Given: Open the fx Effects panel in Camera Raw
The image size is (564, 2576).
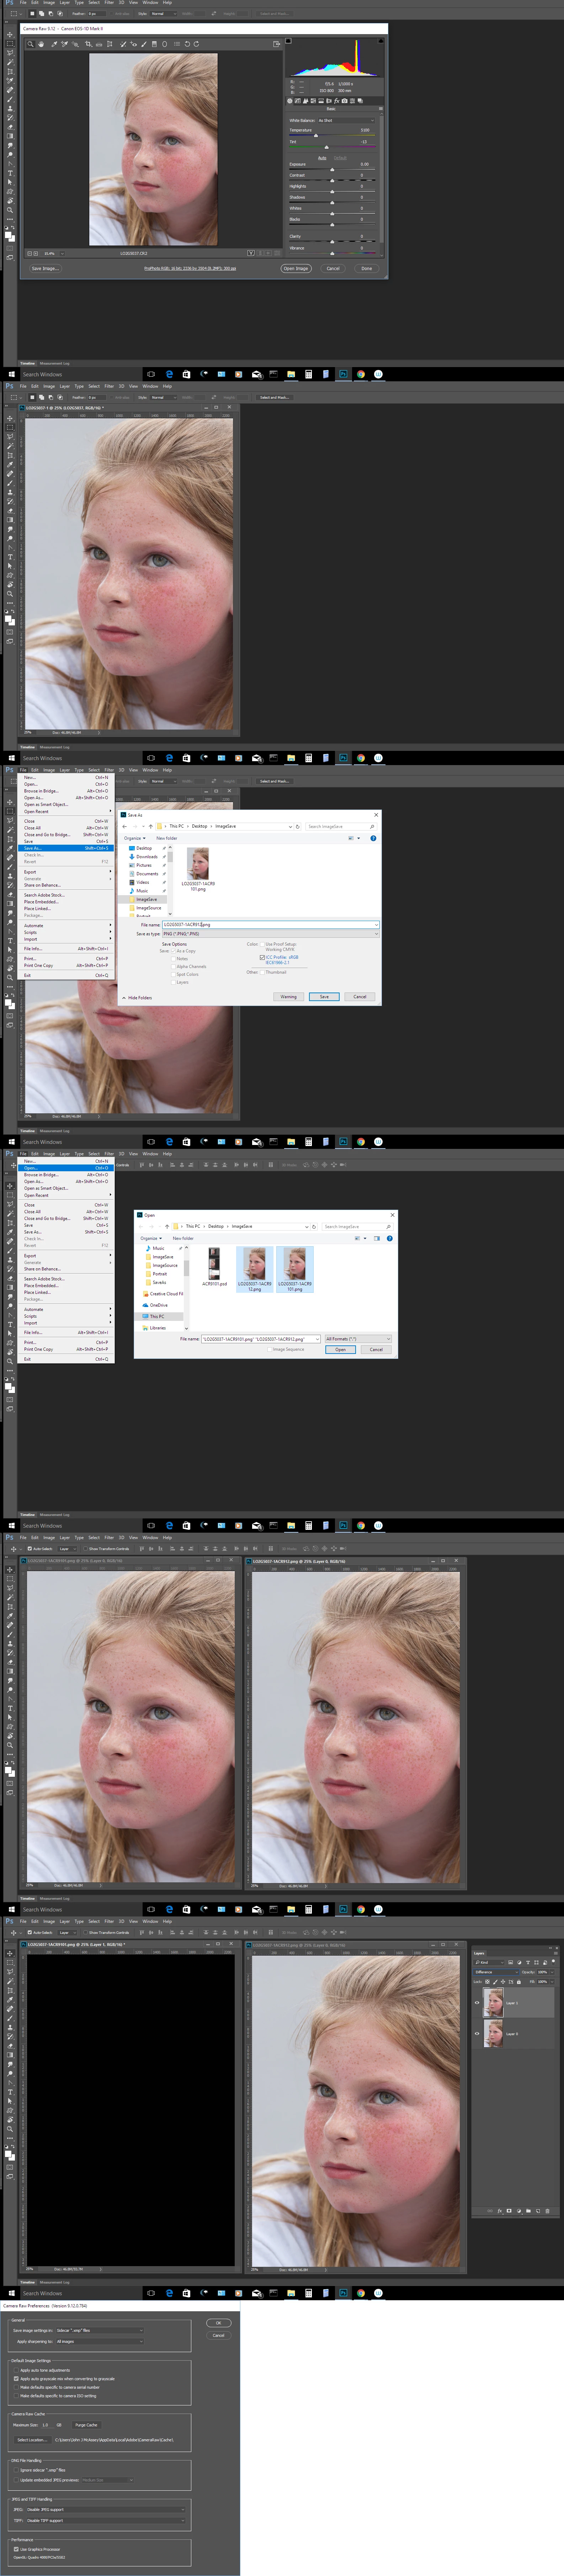Looking at the screenshot, I should pos(337,101).
